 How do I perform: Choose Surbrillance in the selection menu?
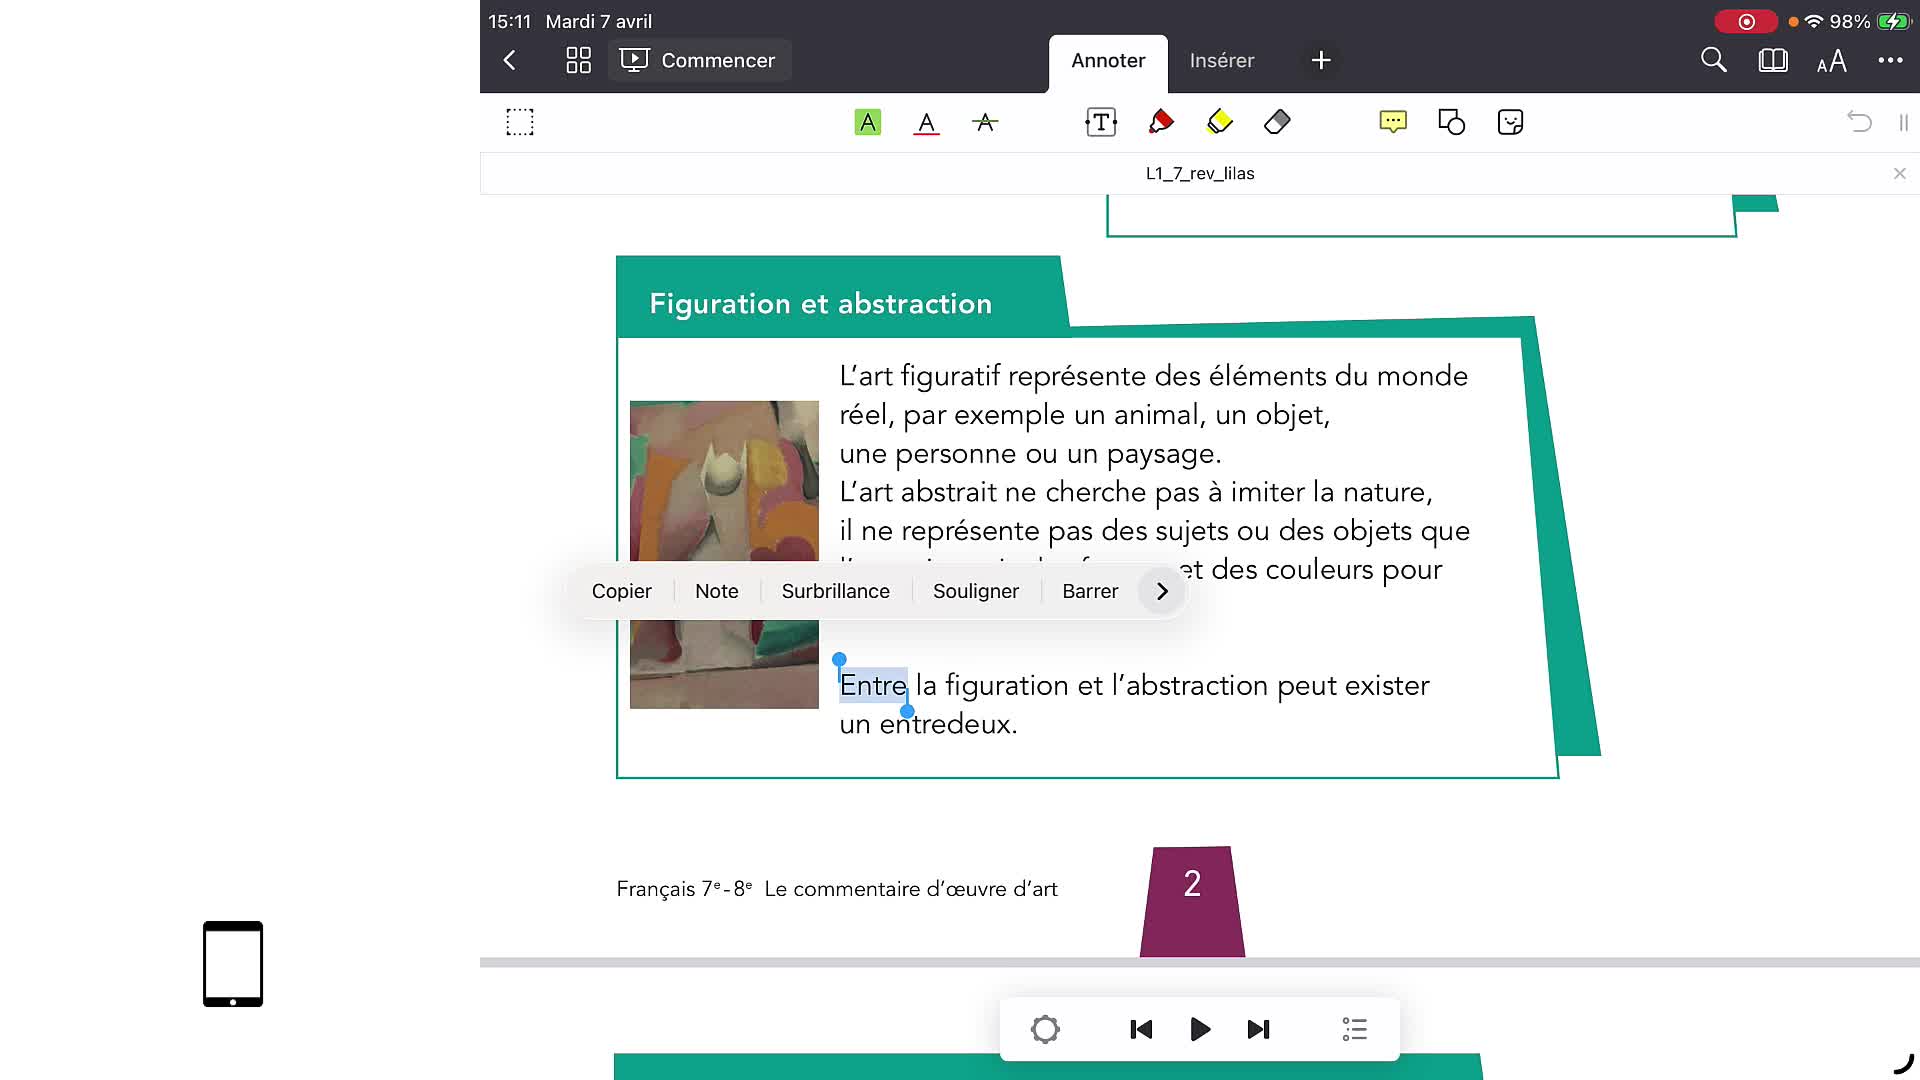pyautogui.click(x=835, y=591)
